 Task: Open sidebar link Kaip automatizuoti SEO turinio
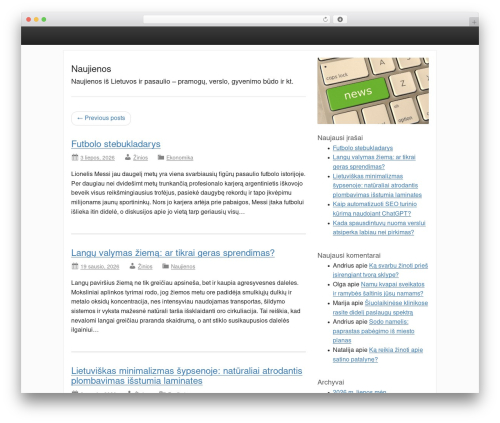click(375, 209)
